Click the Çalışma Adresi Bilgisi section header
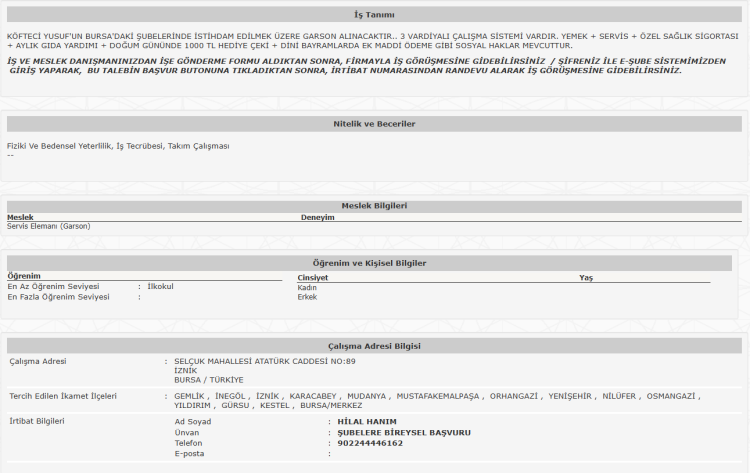The height and width of the screenshot is (473, 750). (374, 345)
